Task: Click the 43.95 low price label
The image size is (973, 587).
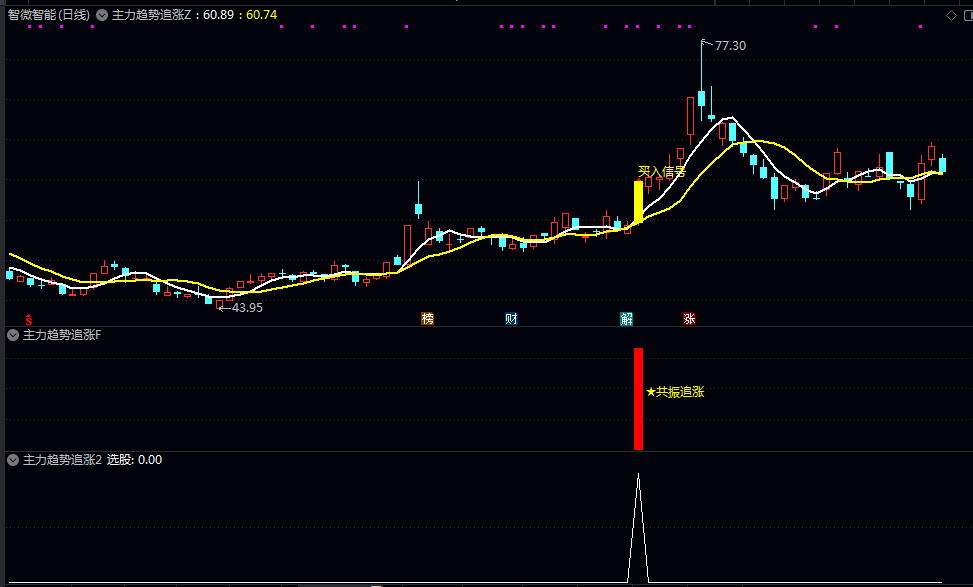Action: [x=247, y=308]
